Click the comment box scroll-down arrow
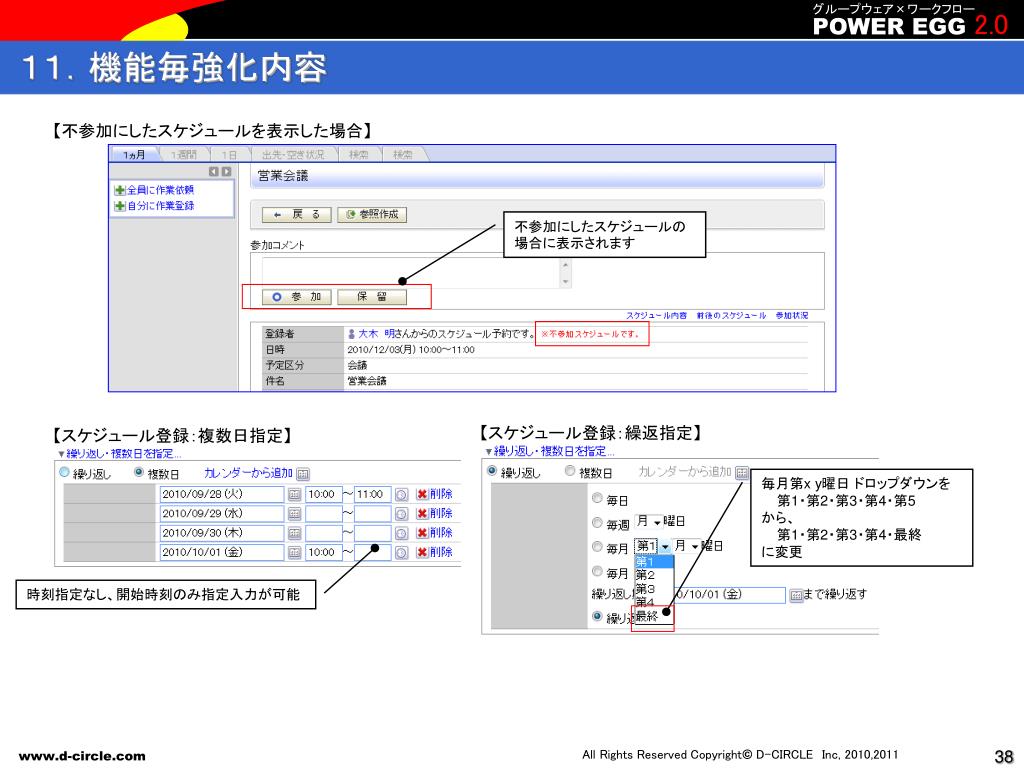The height and width of the screenshot is (768, 1024). point(566,282)
